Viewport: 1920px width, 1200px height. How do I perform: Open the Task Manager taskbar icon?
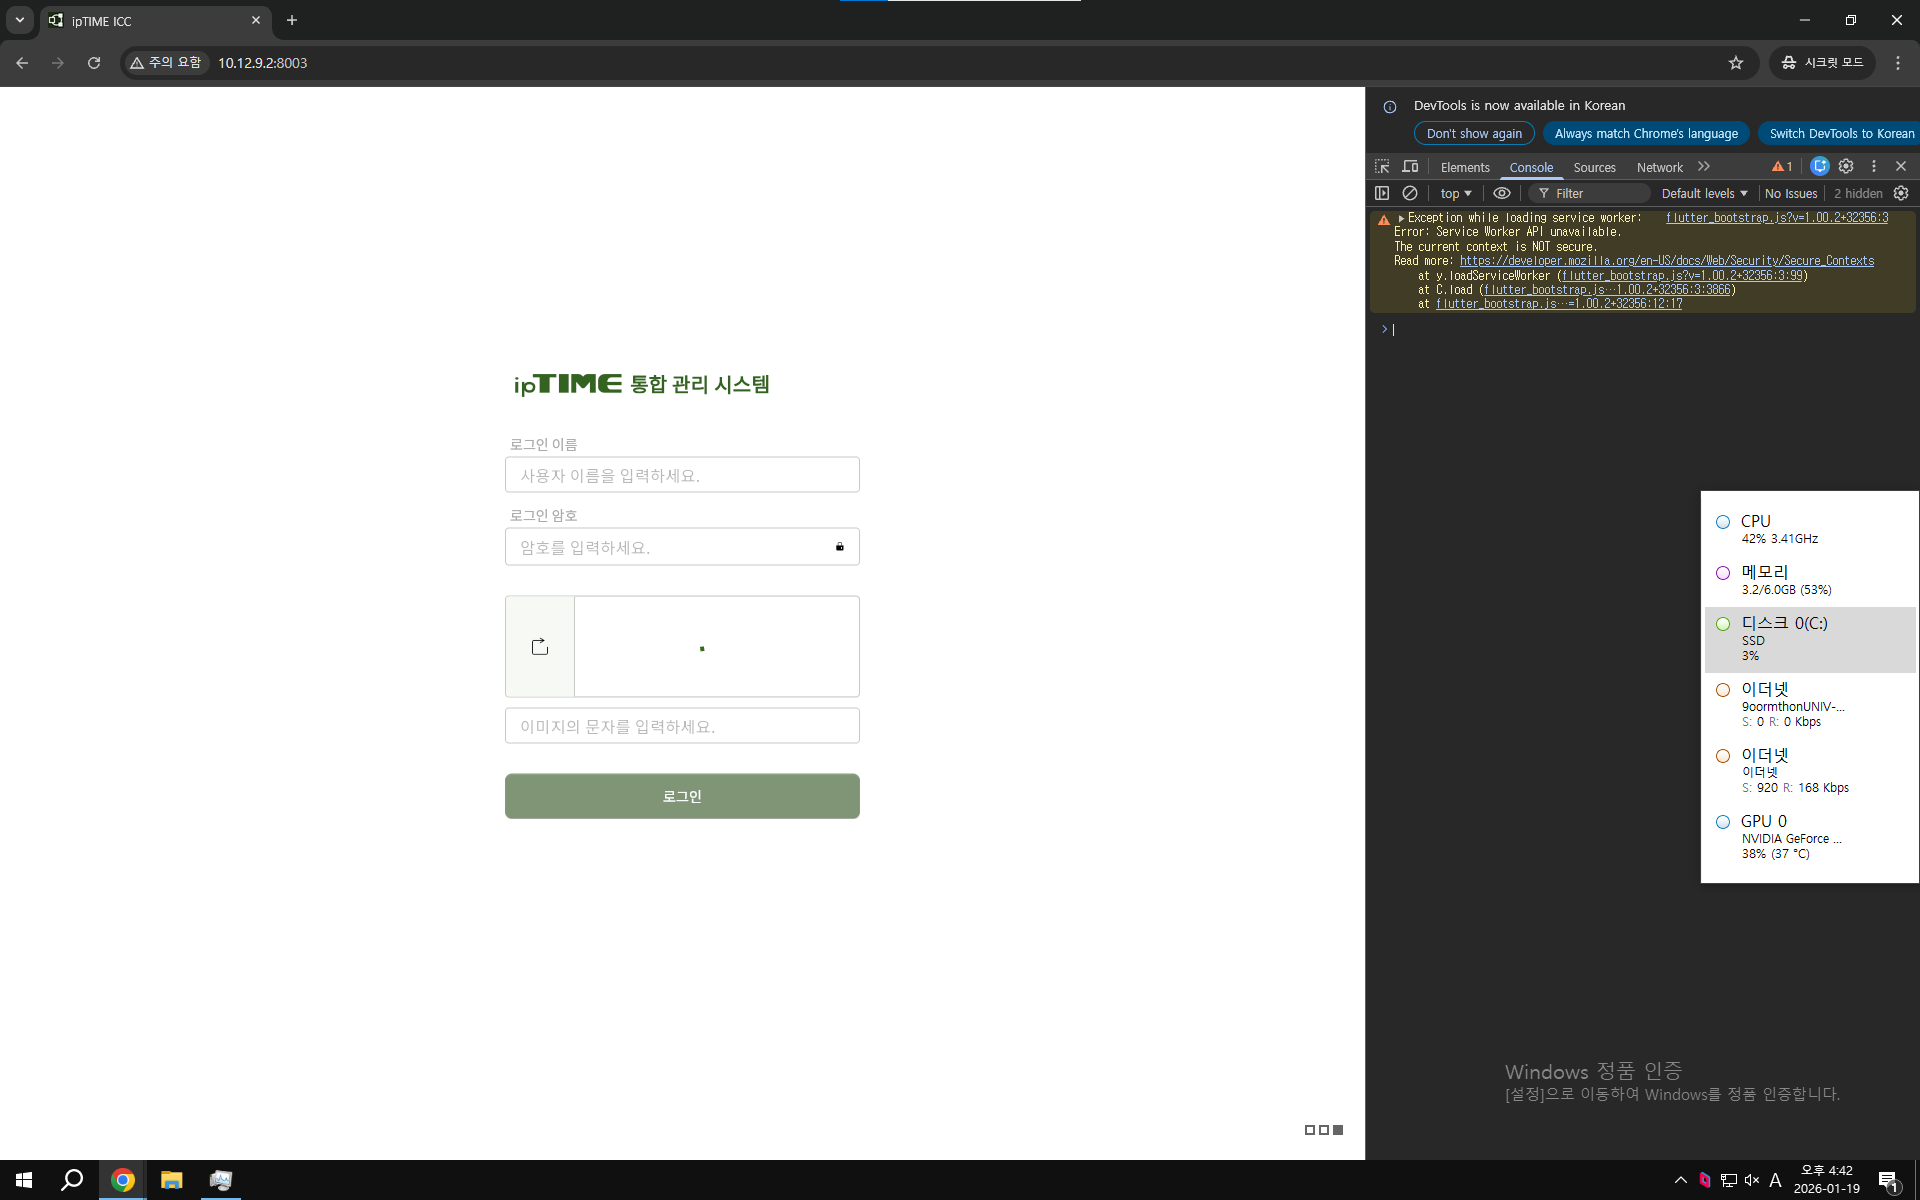[x=221, y=1180]
